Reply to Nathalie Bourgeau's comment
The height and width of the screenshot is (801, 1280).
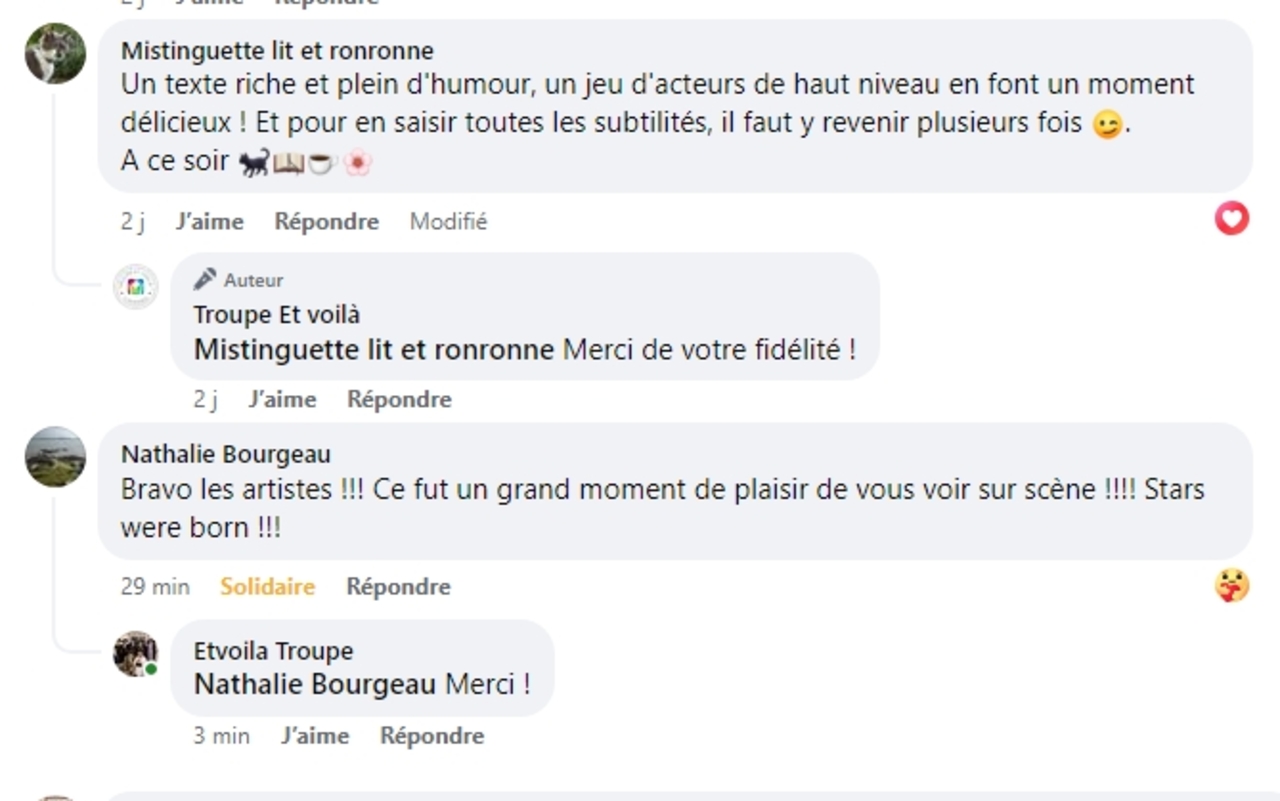[x=398, y=587]
